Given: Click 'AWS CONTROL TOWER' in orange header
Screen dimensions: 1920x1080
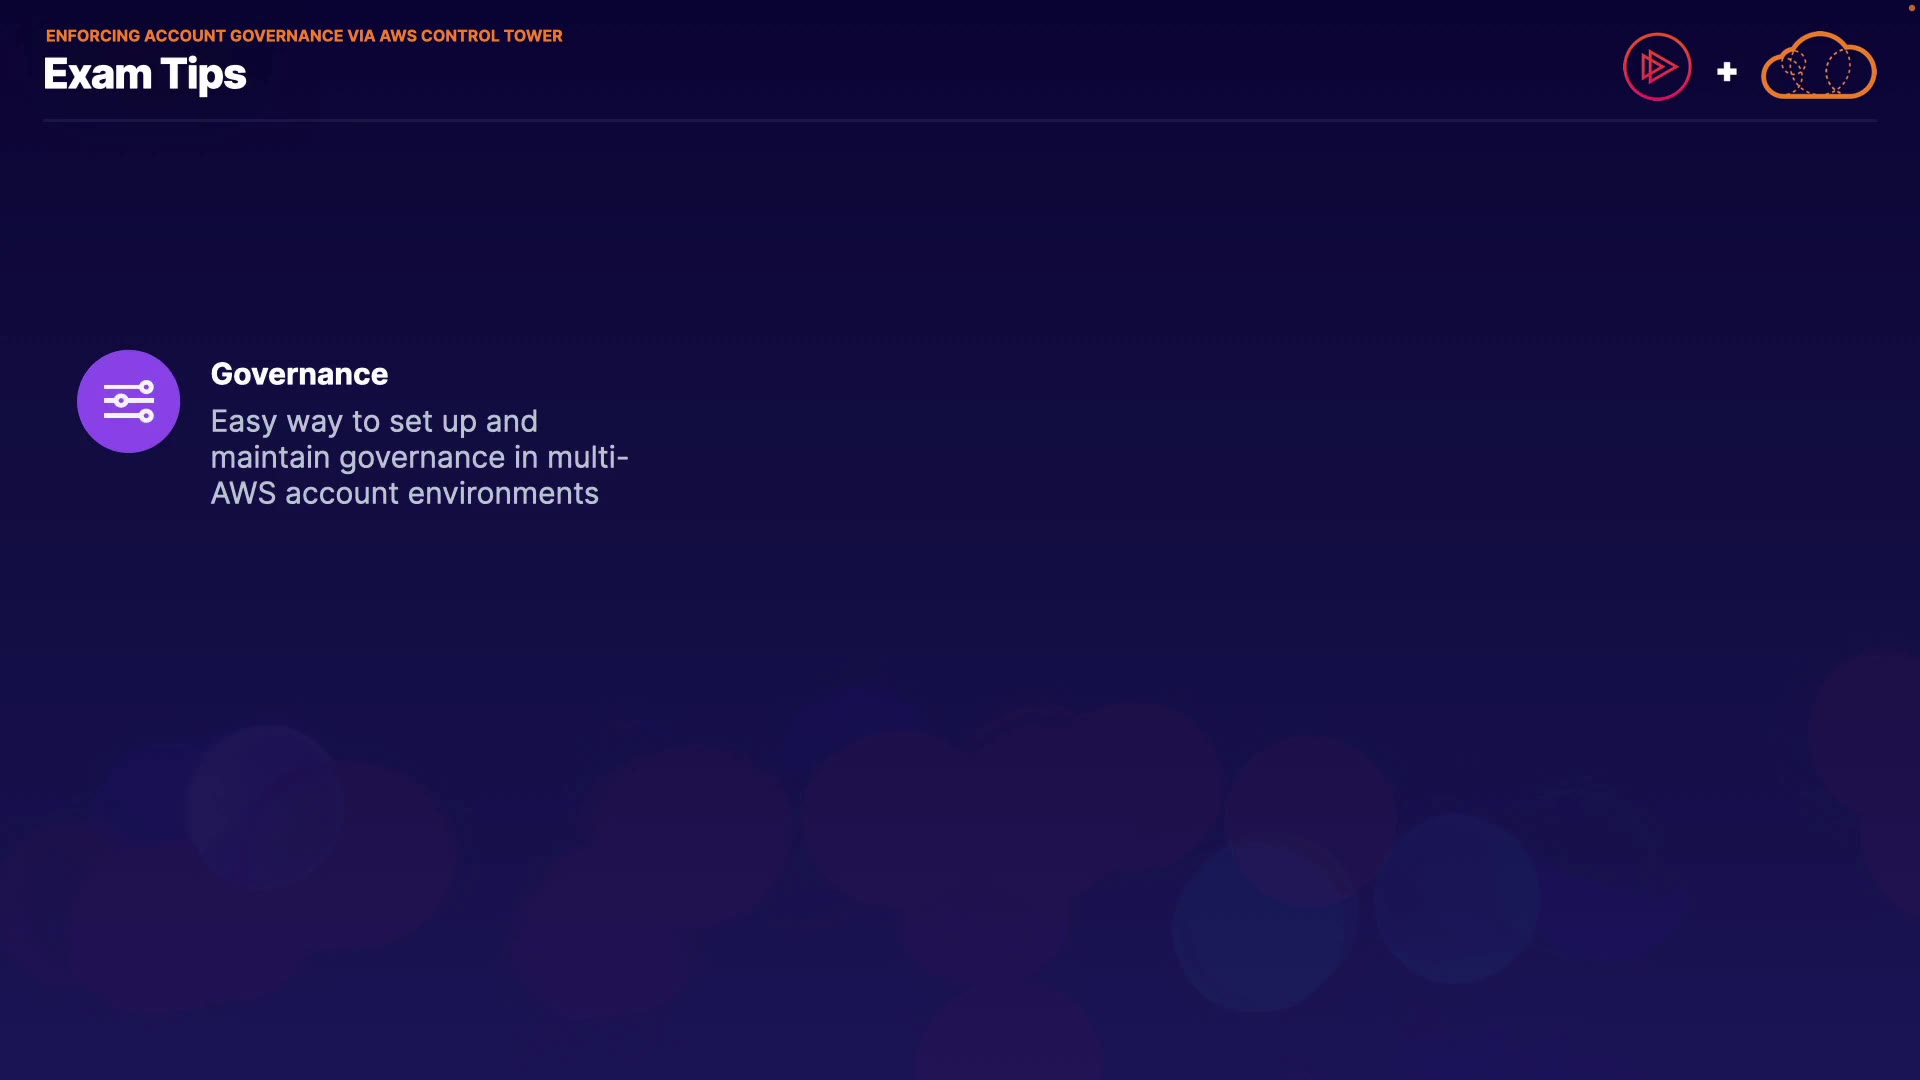Looking at the screenshot, I should tap(470, 36).
